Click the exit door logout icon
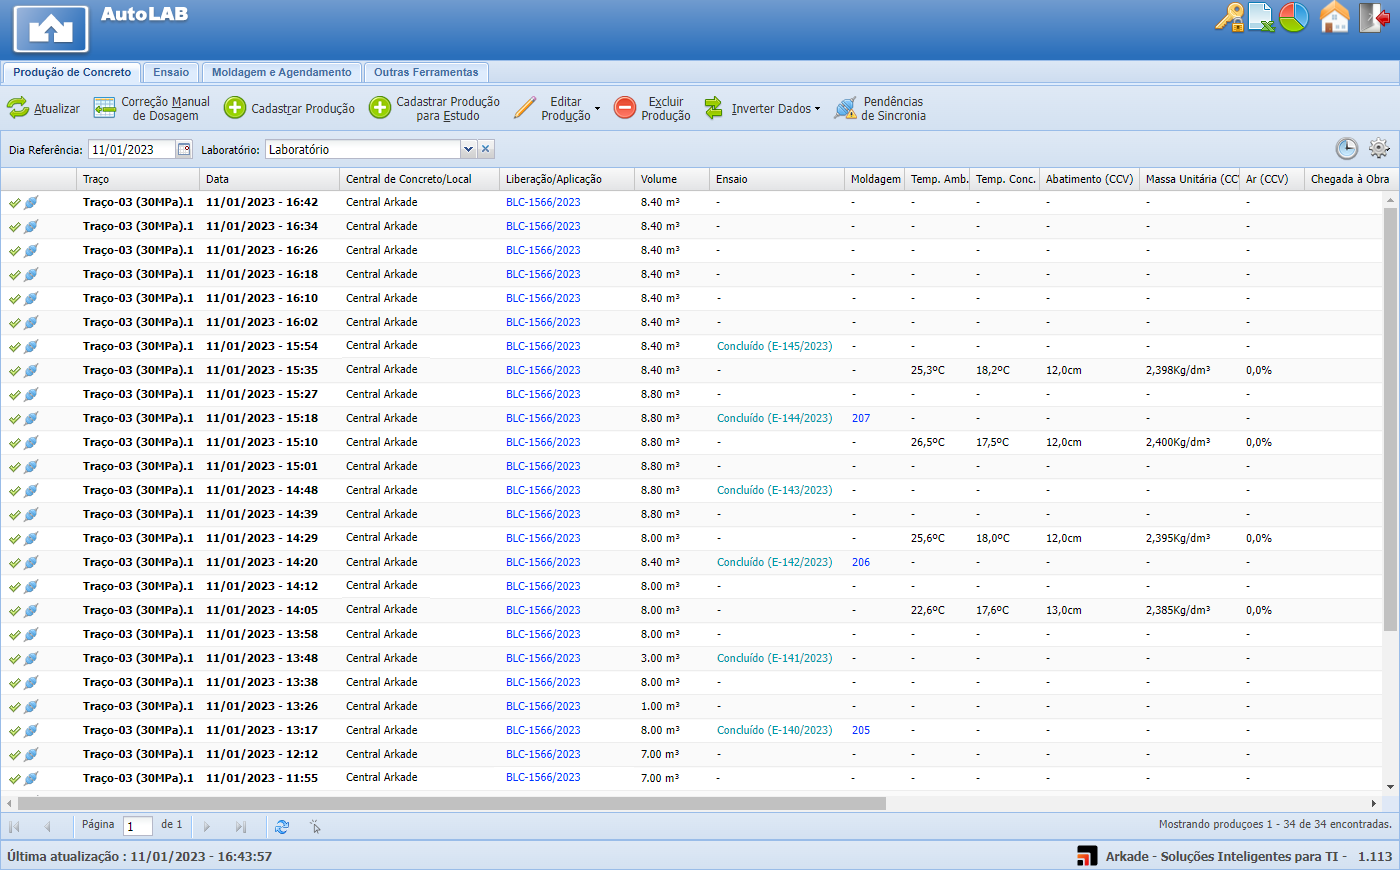Viewport: 1400px width, 870px height. [1374, 18]
